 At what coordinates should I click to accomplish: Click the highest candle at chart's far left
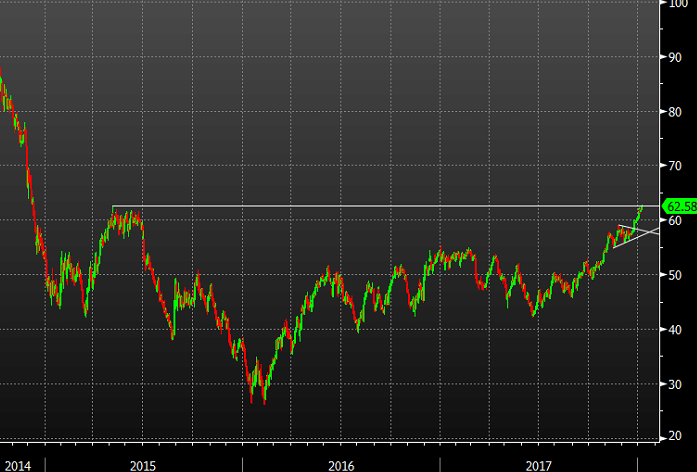tap(2, 74)
